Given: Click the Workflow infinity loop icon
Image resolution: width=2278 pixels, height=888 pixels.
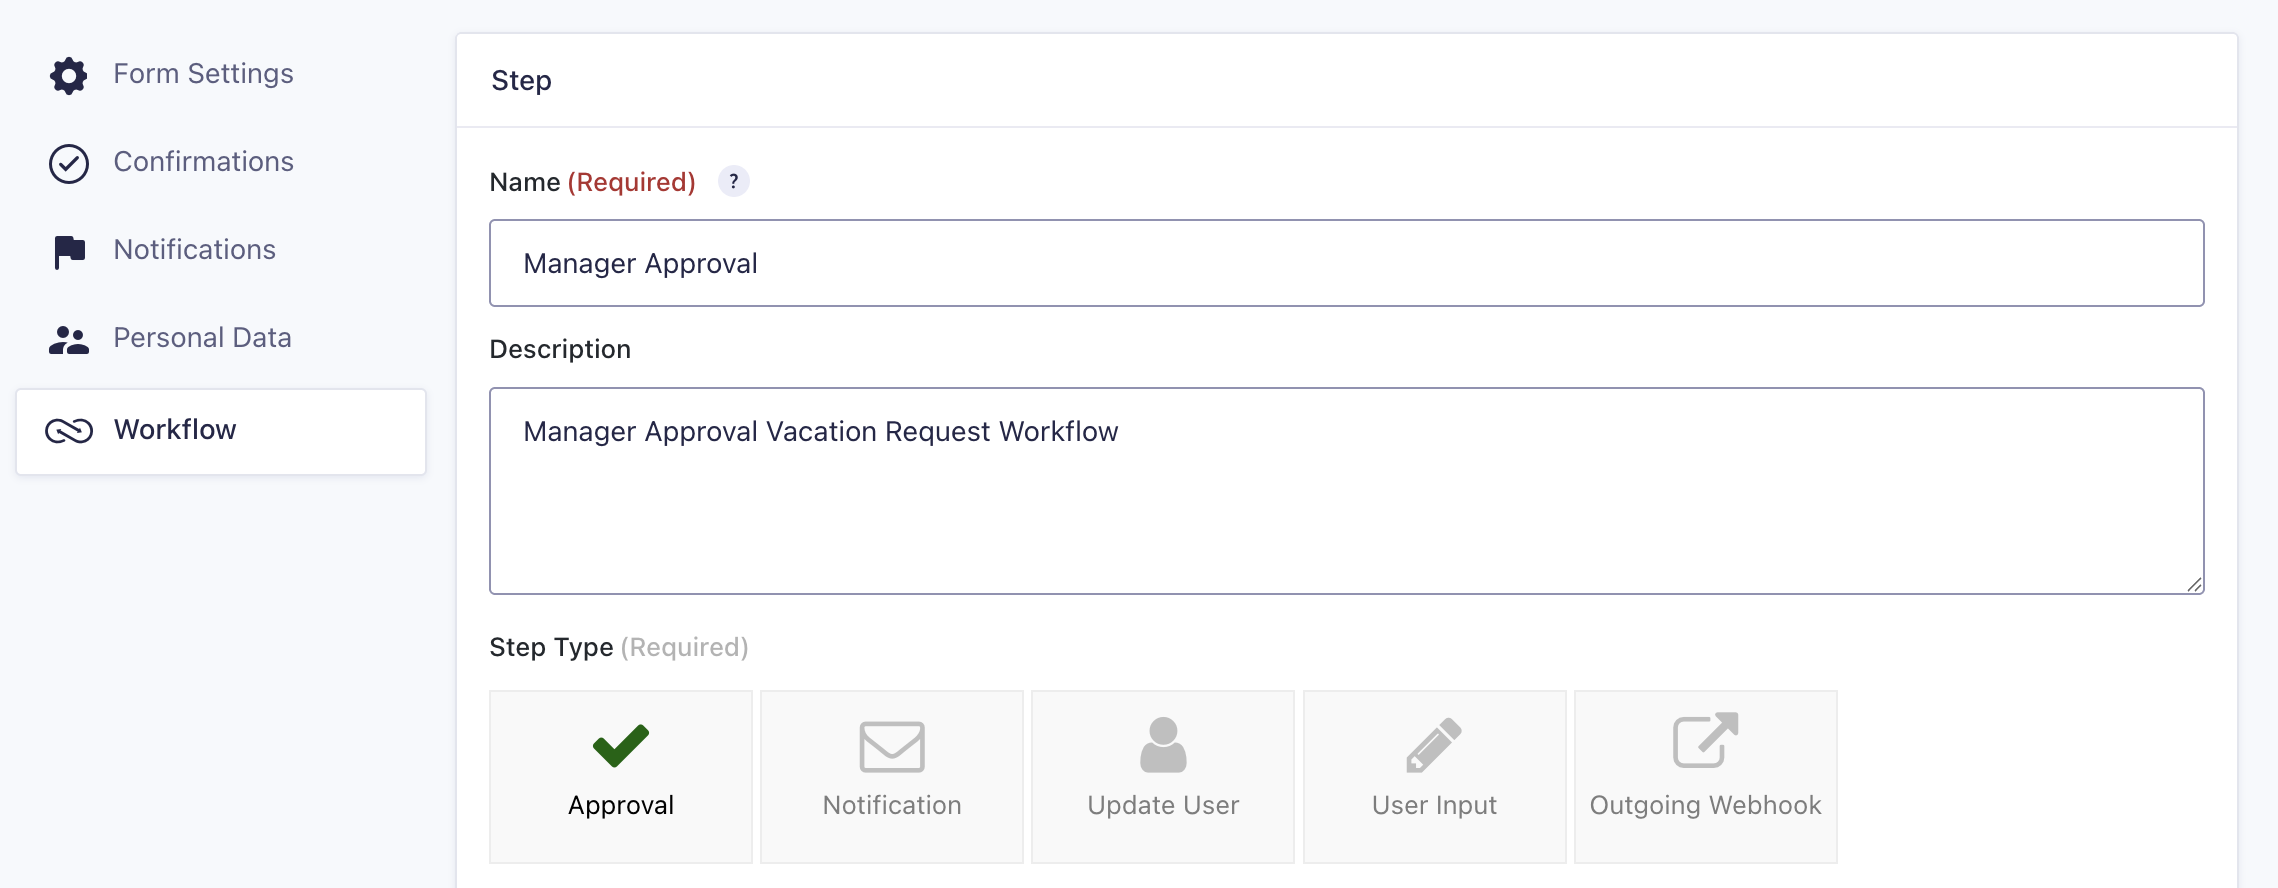Looking at the screenshot, I should [69, 431].
